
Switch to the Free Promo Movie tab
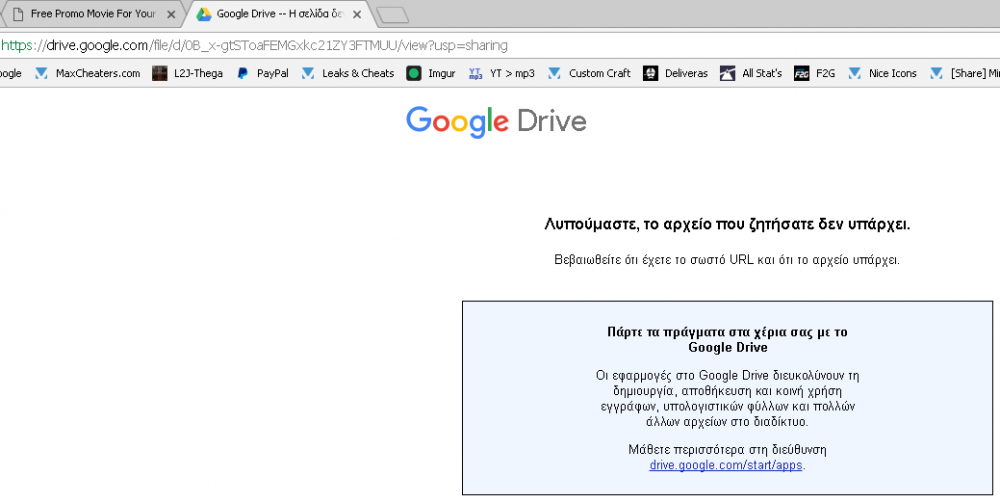[x=90, y=14]
